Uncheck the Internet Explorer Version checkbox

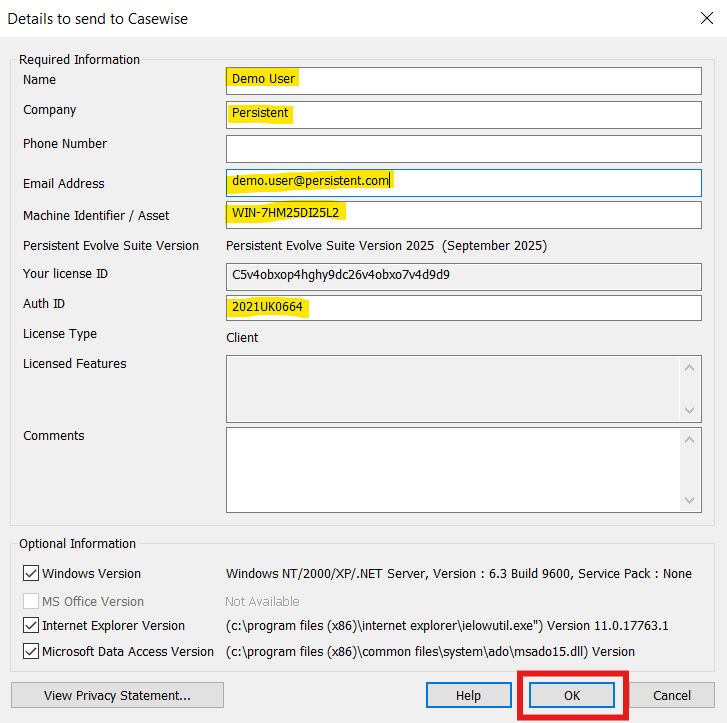tap(31, 625)
